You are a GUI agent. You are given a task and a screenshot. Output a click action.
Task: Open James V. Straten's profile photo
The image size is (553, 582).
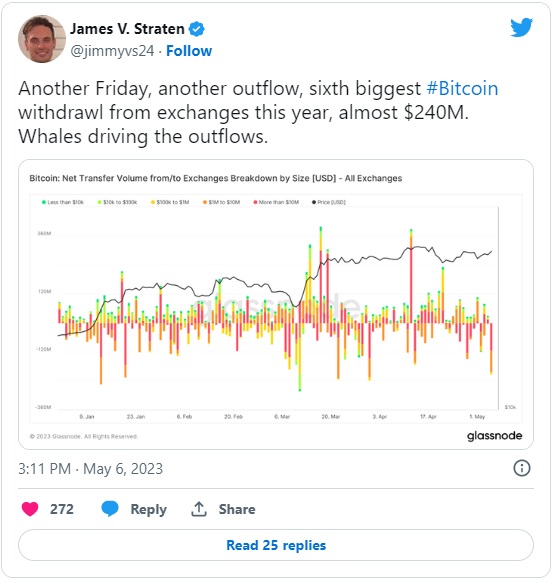(42, 39)
